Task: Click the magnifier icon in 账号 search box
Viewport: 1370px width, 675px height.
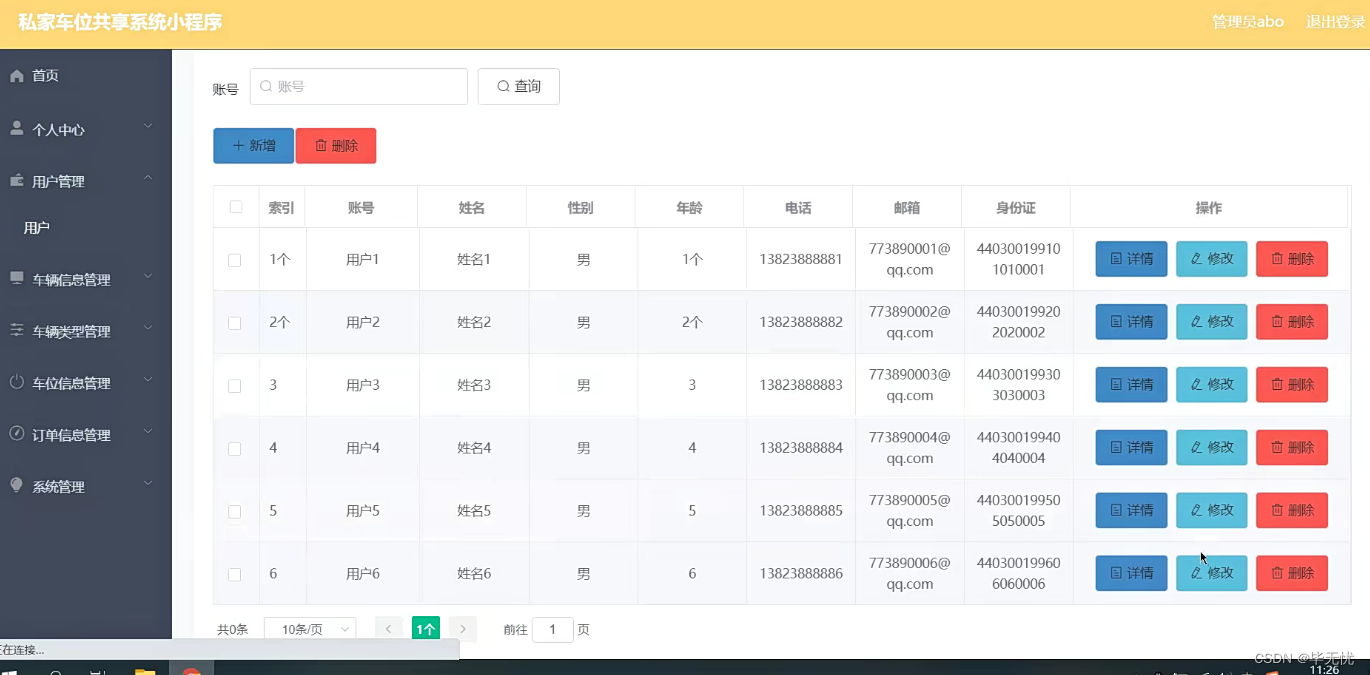Action: [x=266, y=87]
